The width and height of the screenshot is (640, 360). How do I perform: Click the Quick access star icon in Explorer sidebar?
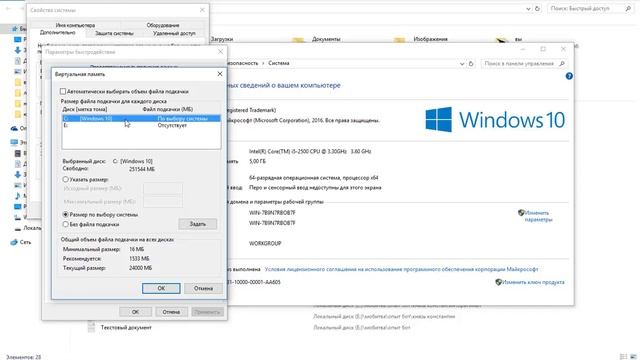(15, 29)
